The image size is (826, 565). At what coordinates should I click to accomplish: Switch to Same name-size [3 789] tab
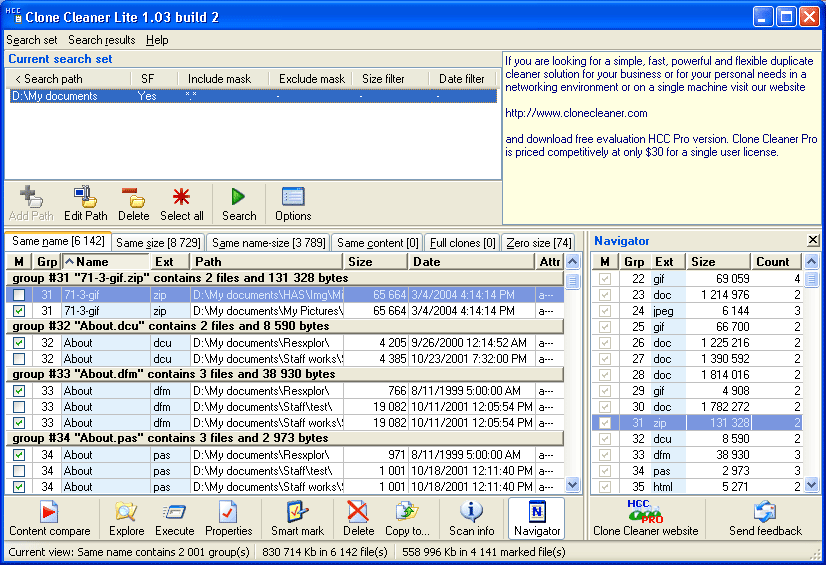tap(268, 243)
